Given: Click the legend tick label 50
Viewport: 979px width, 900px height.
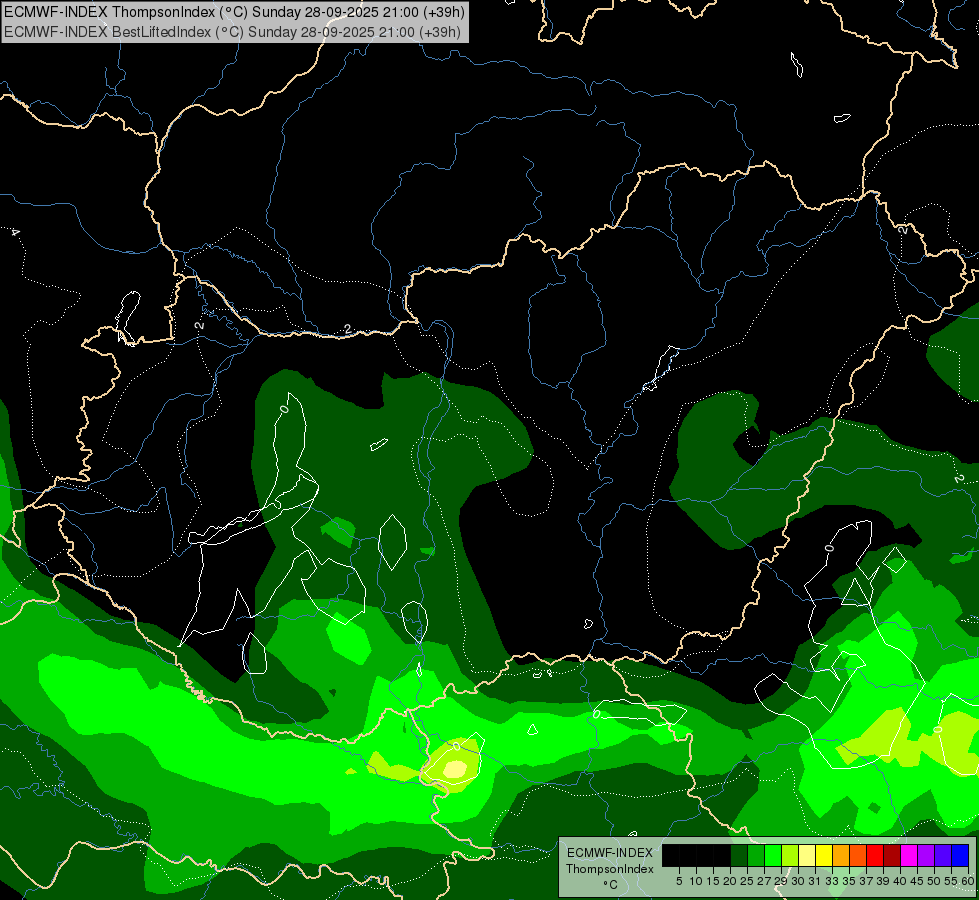Looking at the screenshot, I should 934,881.
